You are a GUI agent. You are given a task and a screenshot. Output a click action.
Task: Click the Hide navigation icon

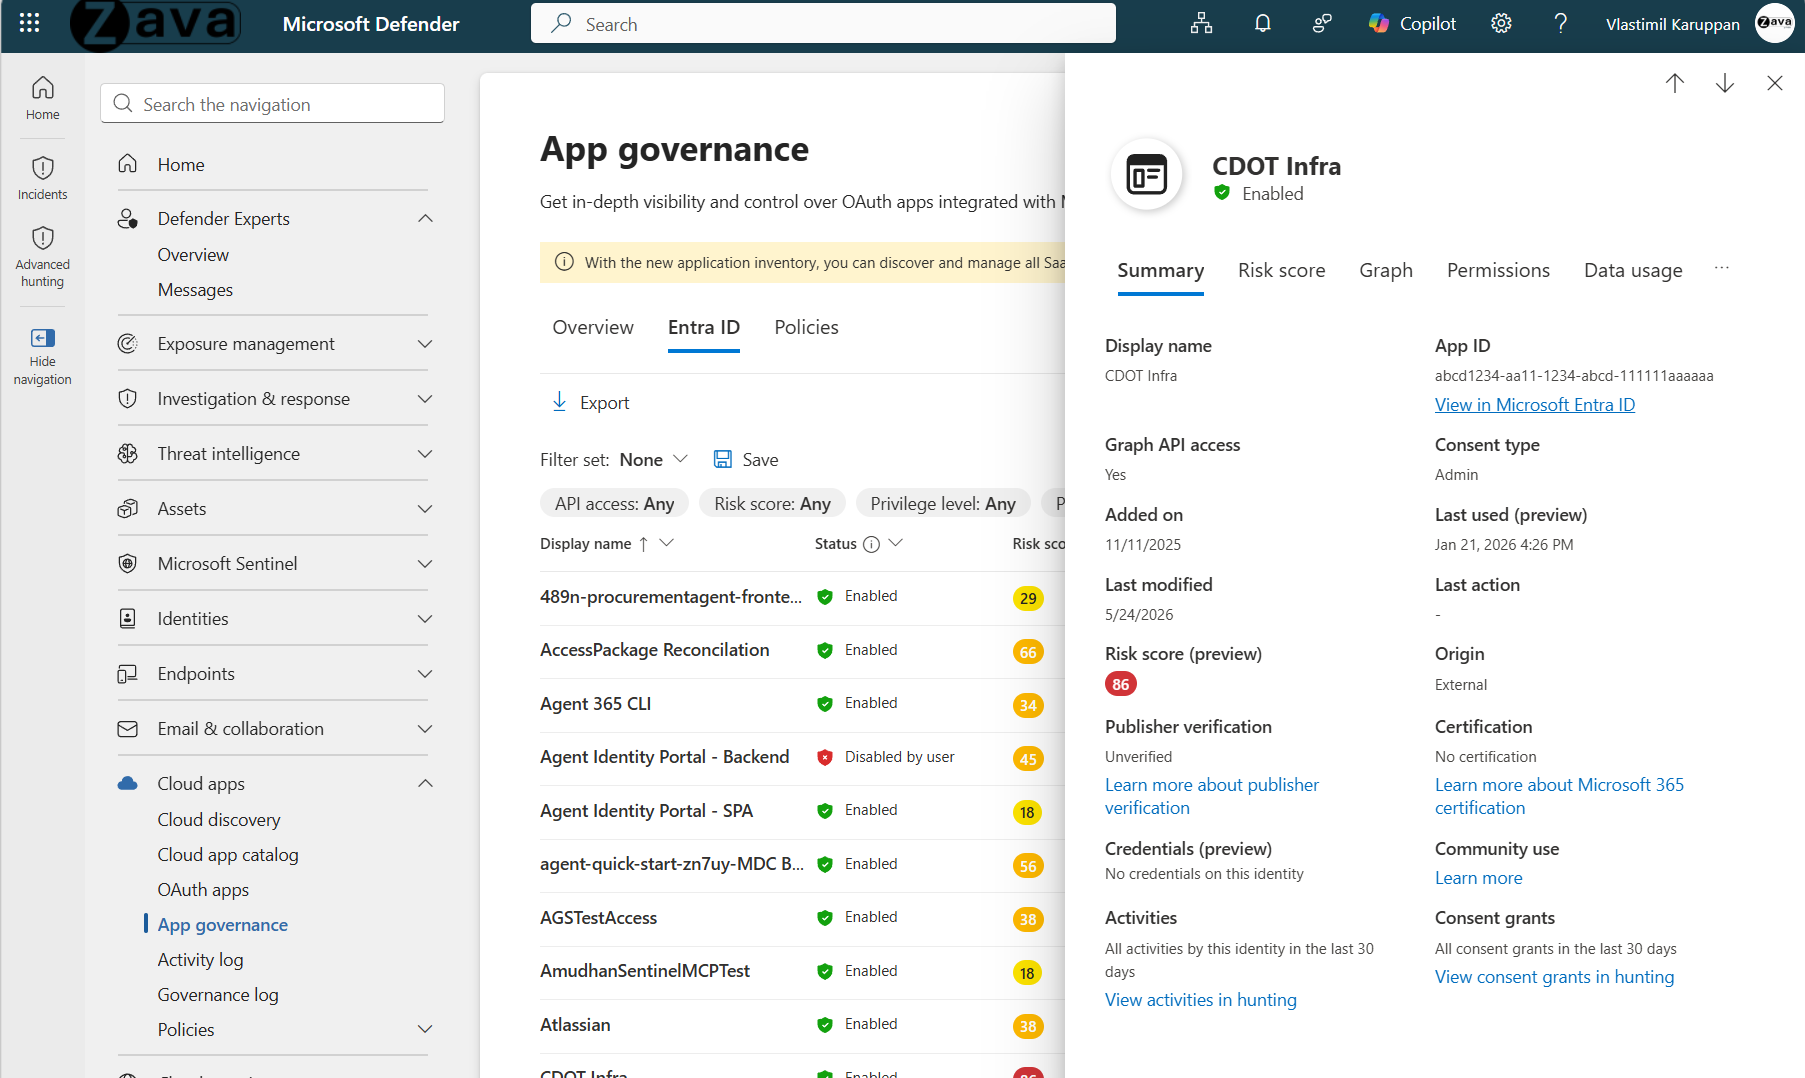point(42,338)
